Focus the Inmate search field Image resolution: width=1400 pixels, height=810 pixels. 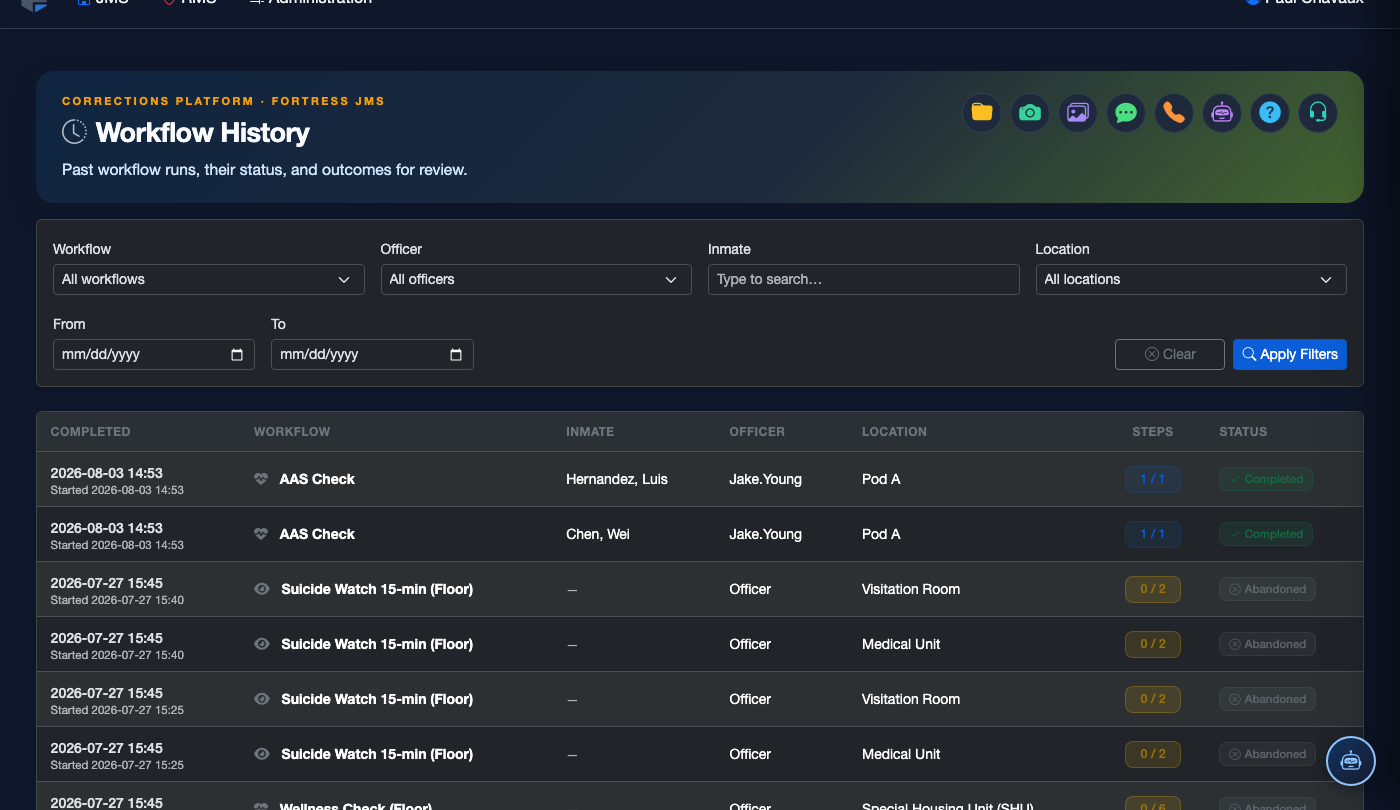864,279
